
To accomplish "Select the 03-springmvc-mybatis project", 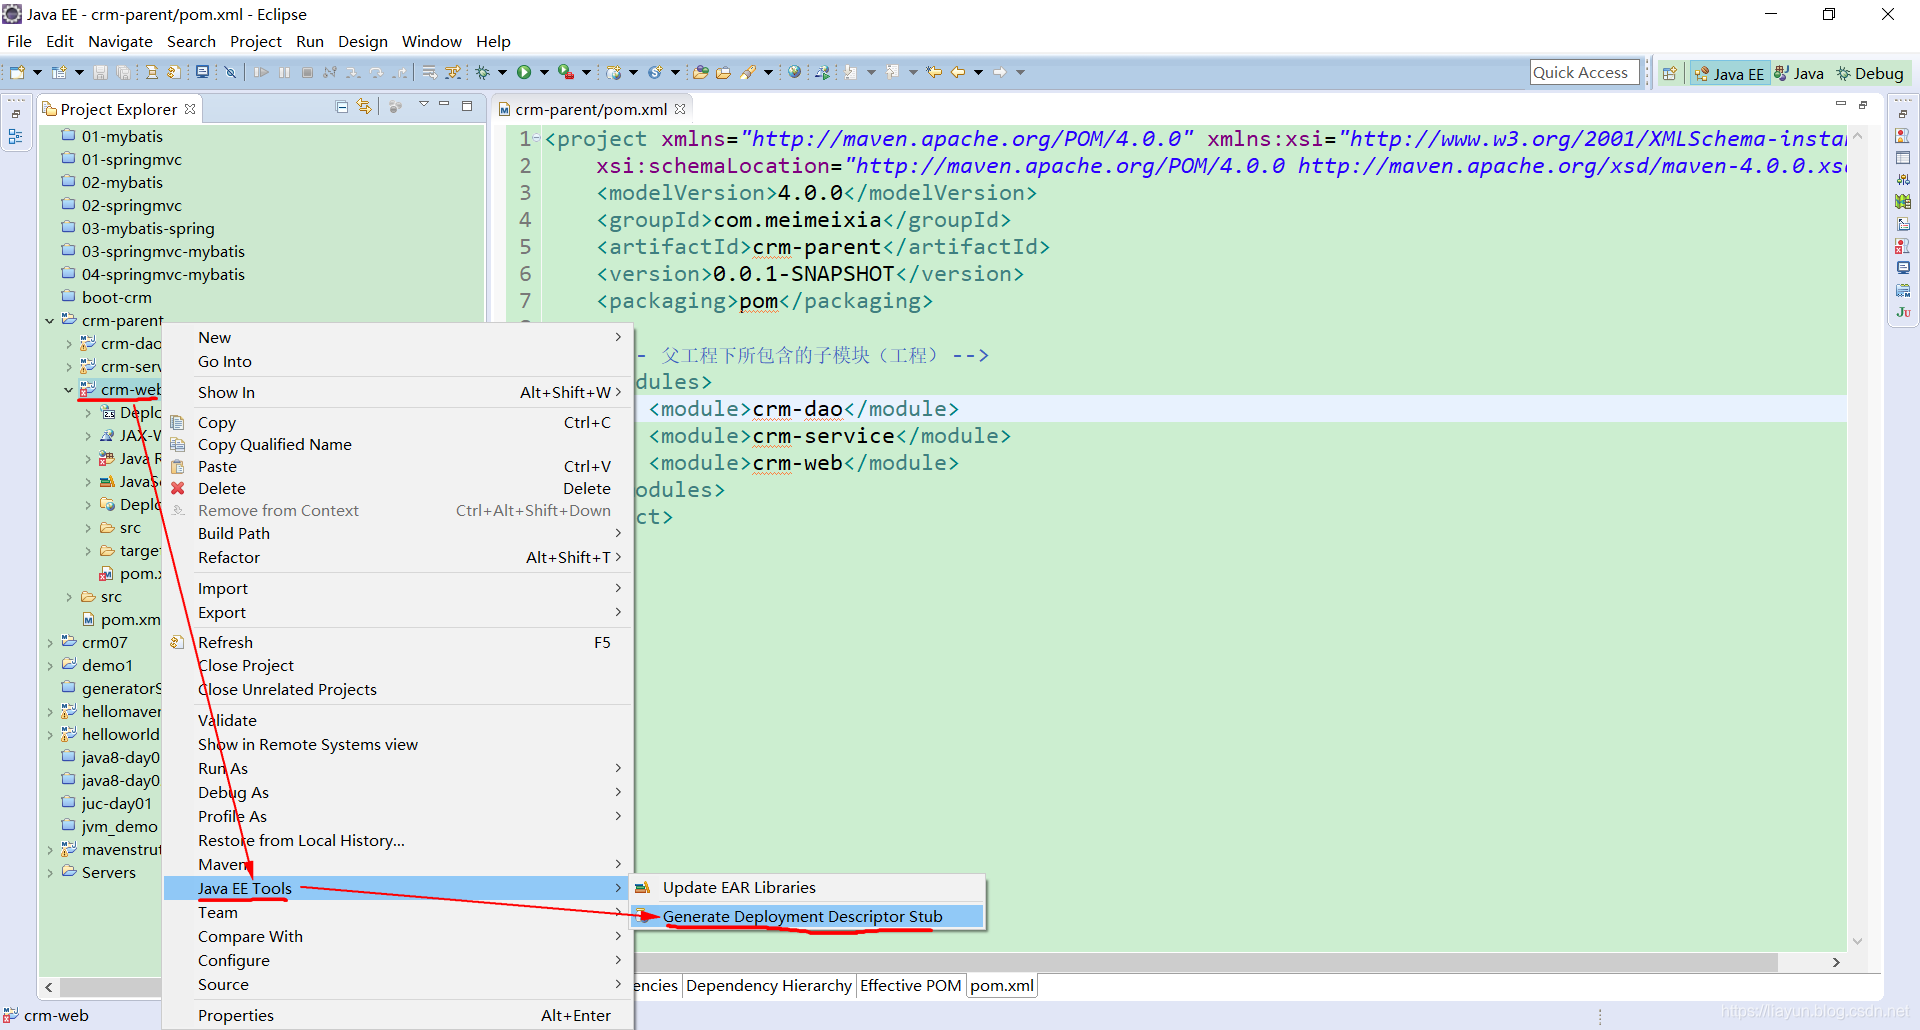I will tap(153, 252).
